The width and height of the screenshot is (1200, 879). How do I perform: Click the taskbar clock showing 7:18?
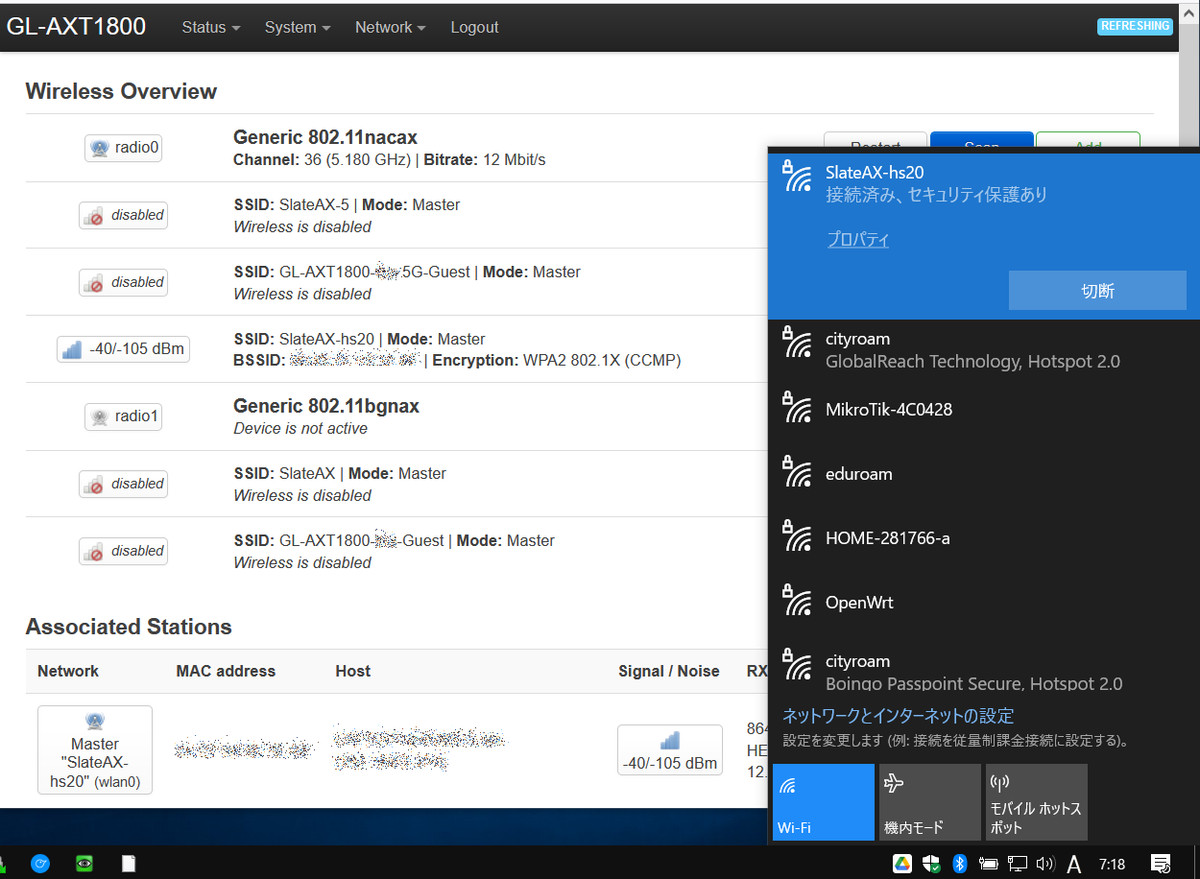[x=1111, y=863]
